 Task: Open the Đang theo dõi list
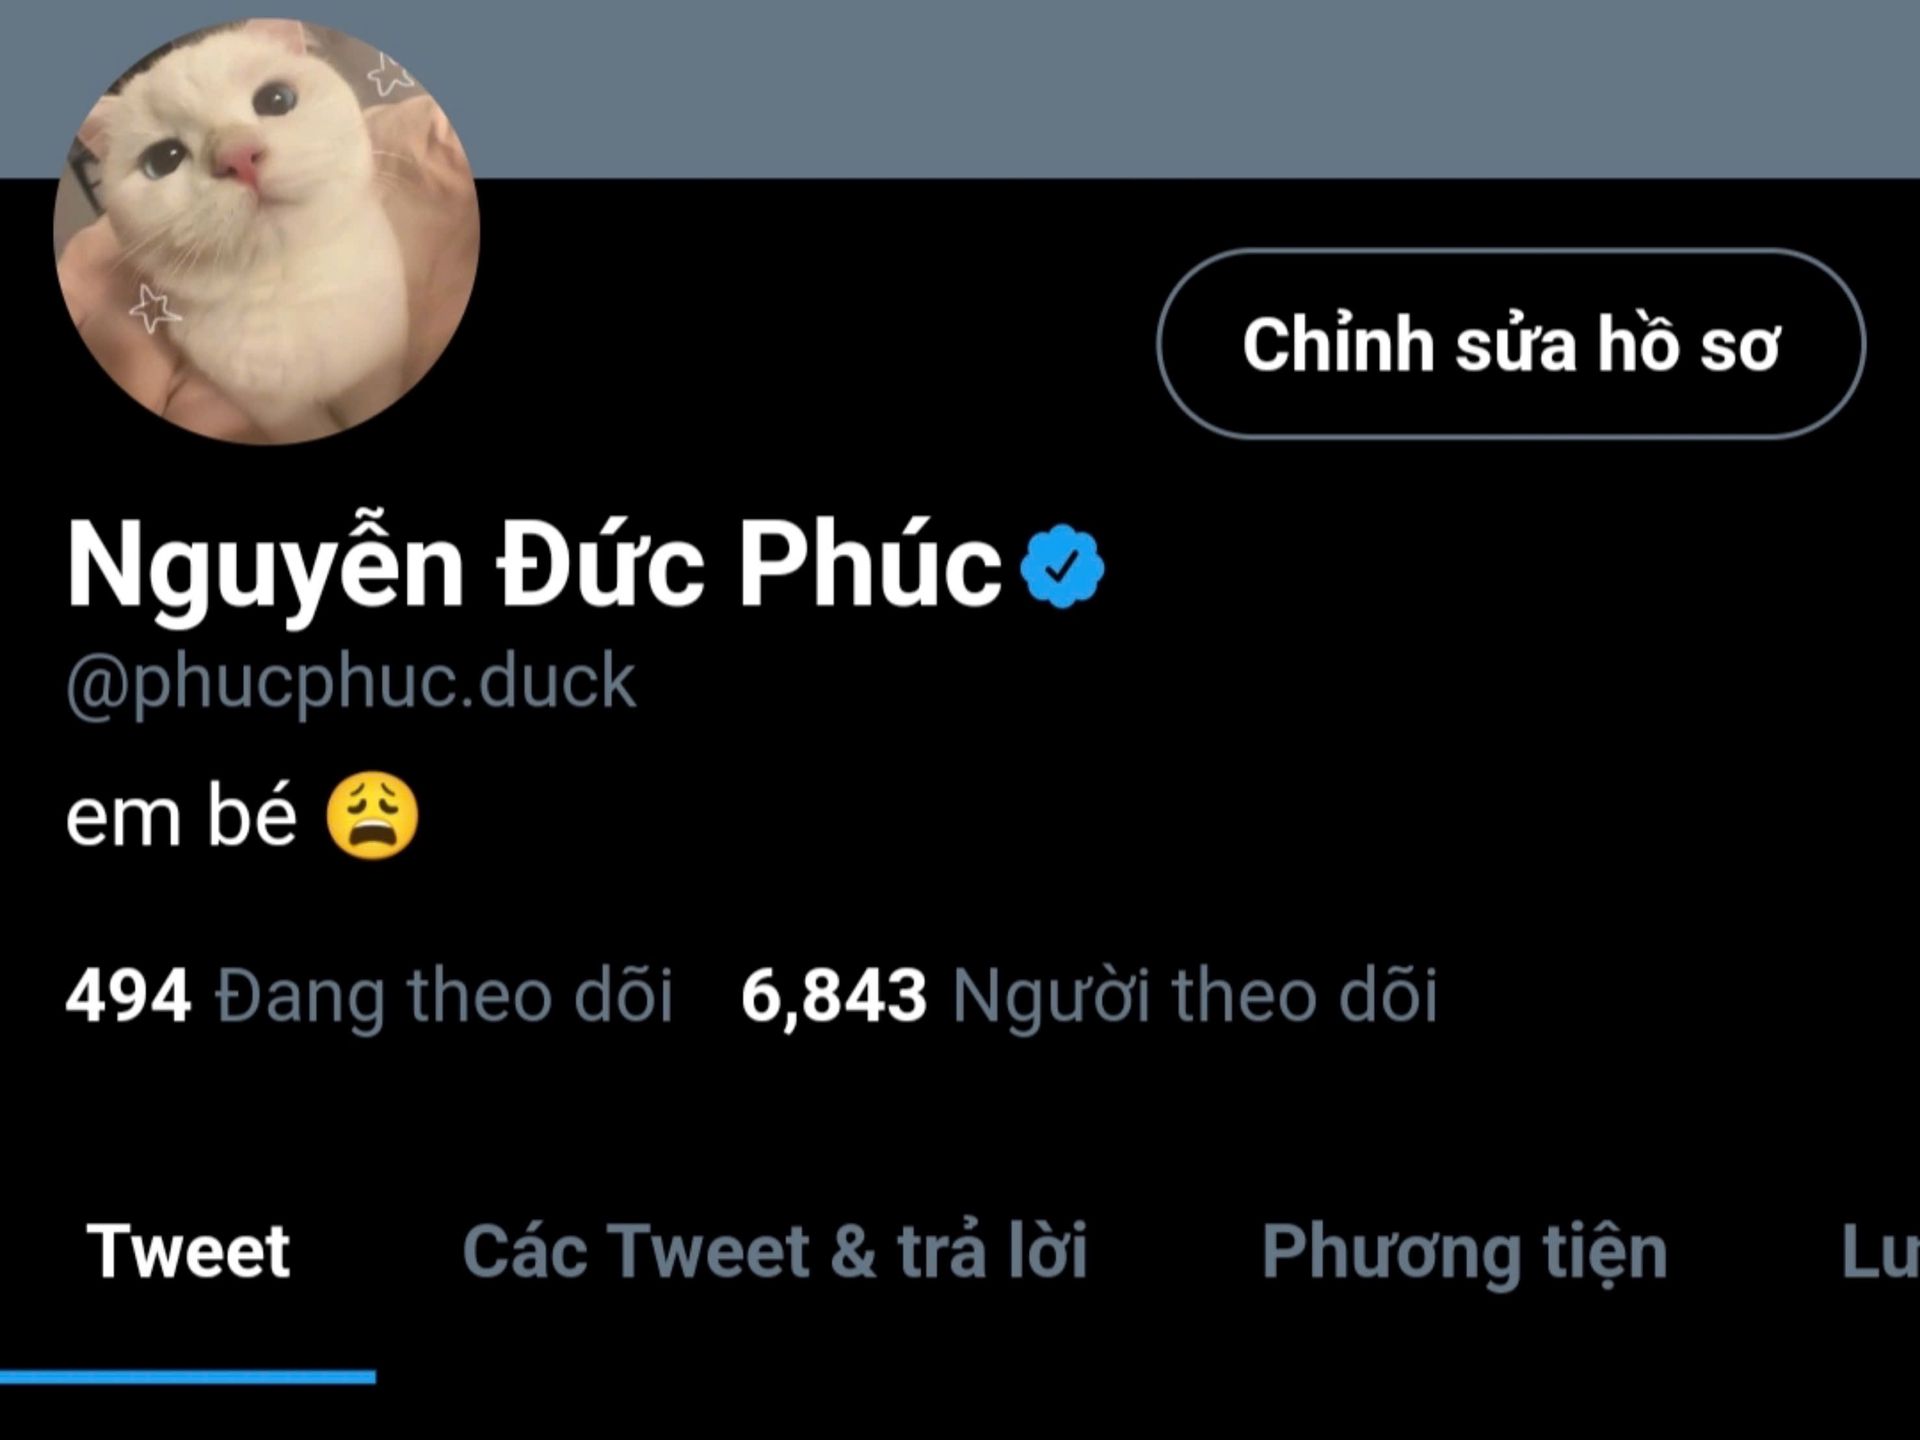tap(445, 997)
